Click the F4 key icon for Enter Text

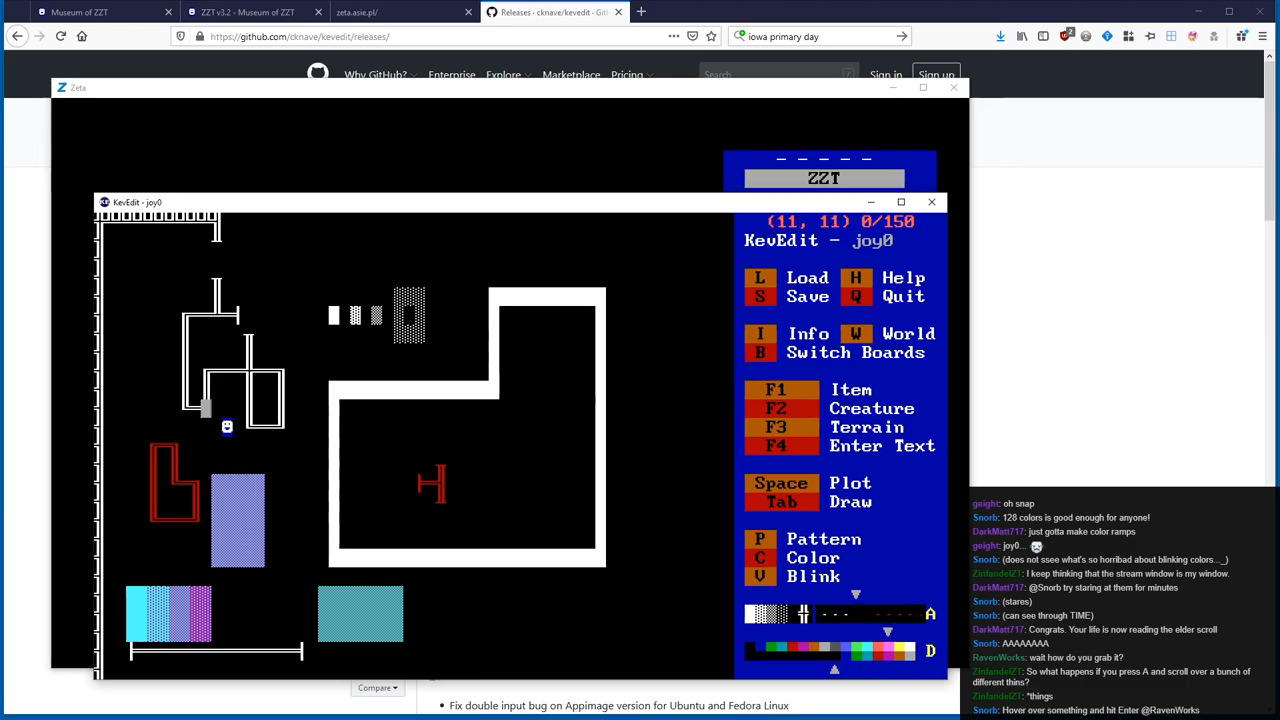(x=781, y=446)
